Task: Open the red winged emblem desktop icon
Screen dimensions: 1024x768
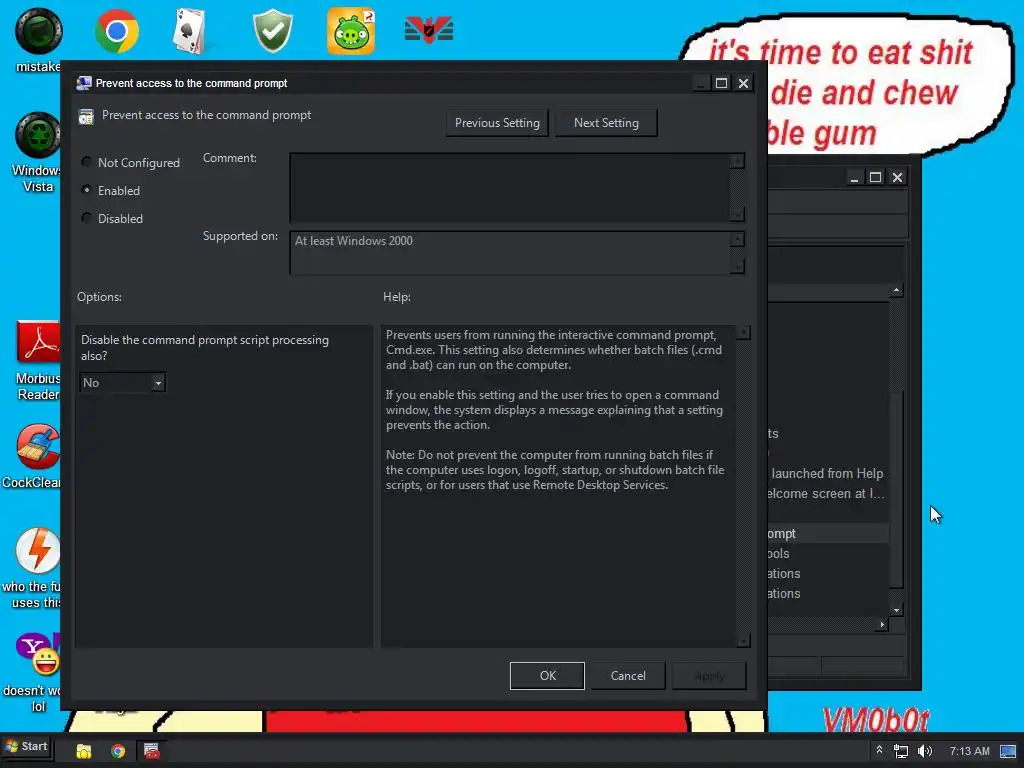Action: tap(428, 30)
